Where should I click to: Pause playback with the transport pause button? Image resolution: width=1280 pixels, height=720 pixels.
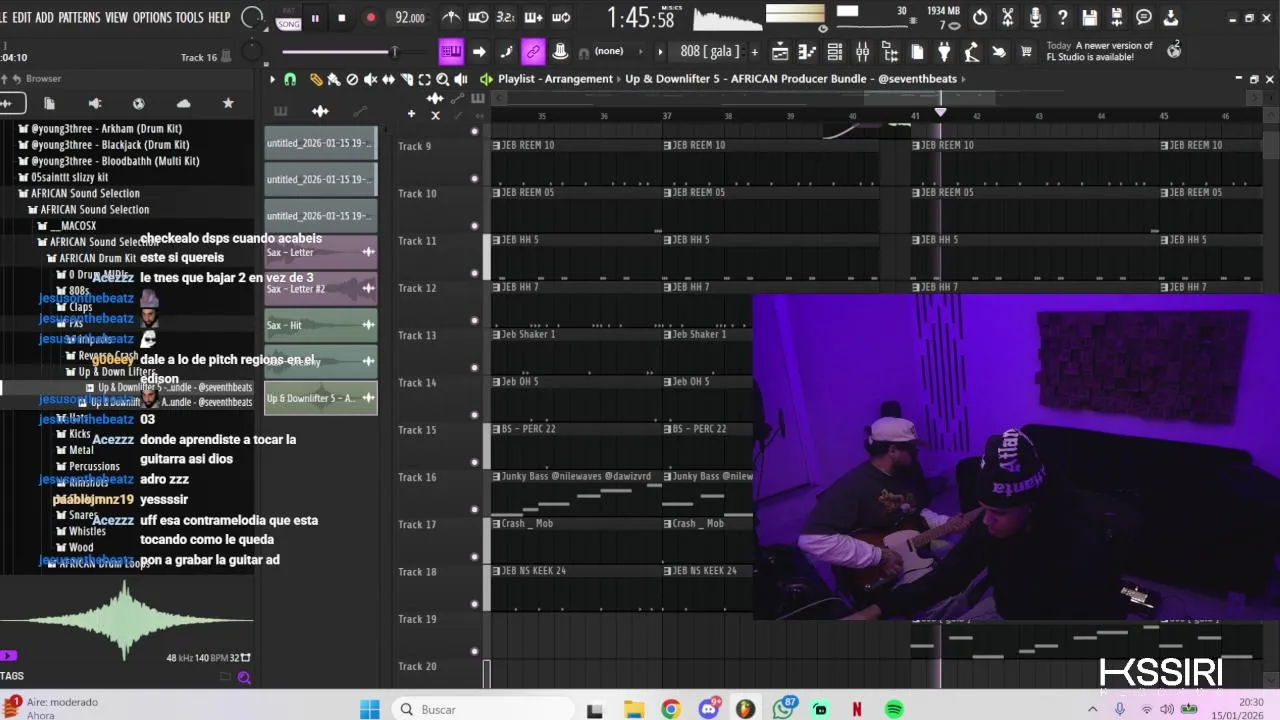315,18
